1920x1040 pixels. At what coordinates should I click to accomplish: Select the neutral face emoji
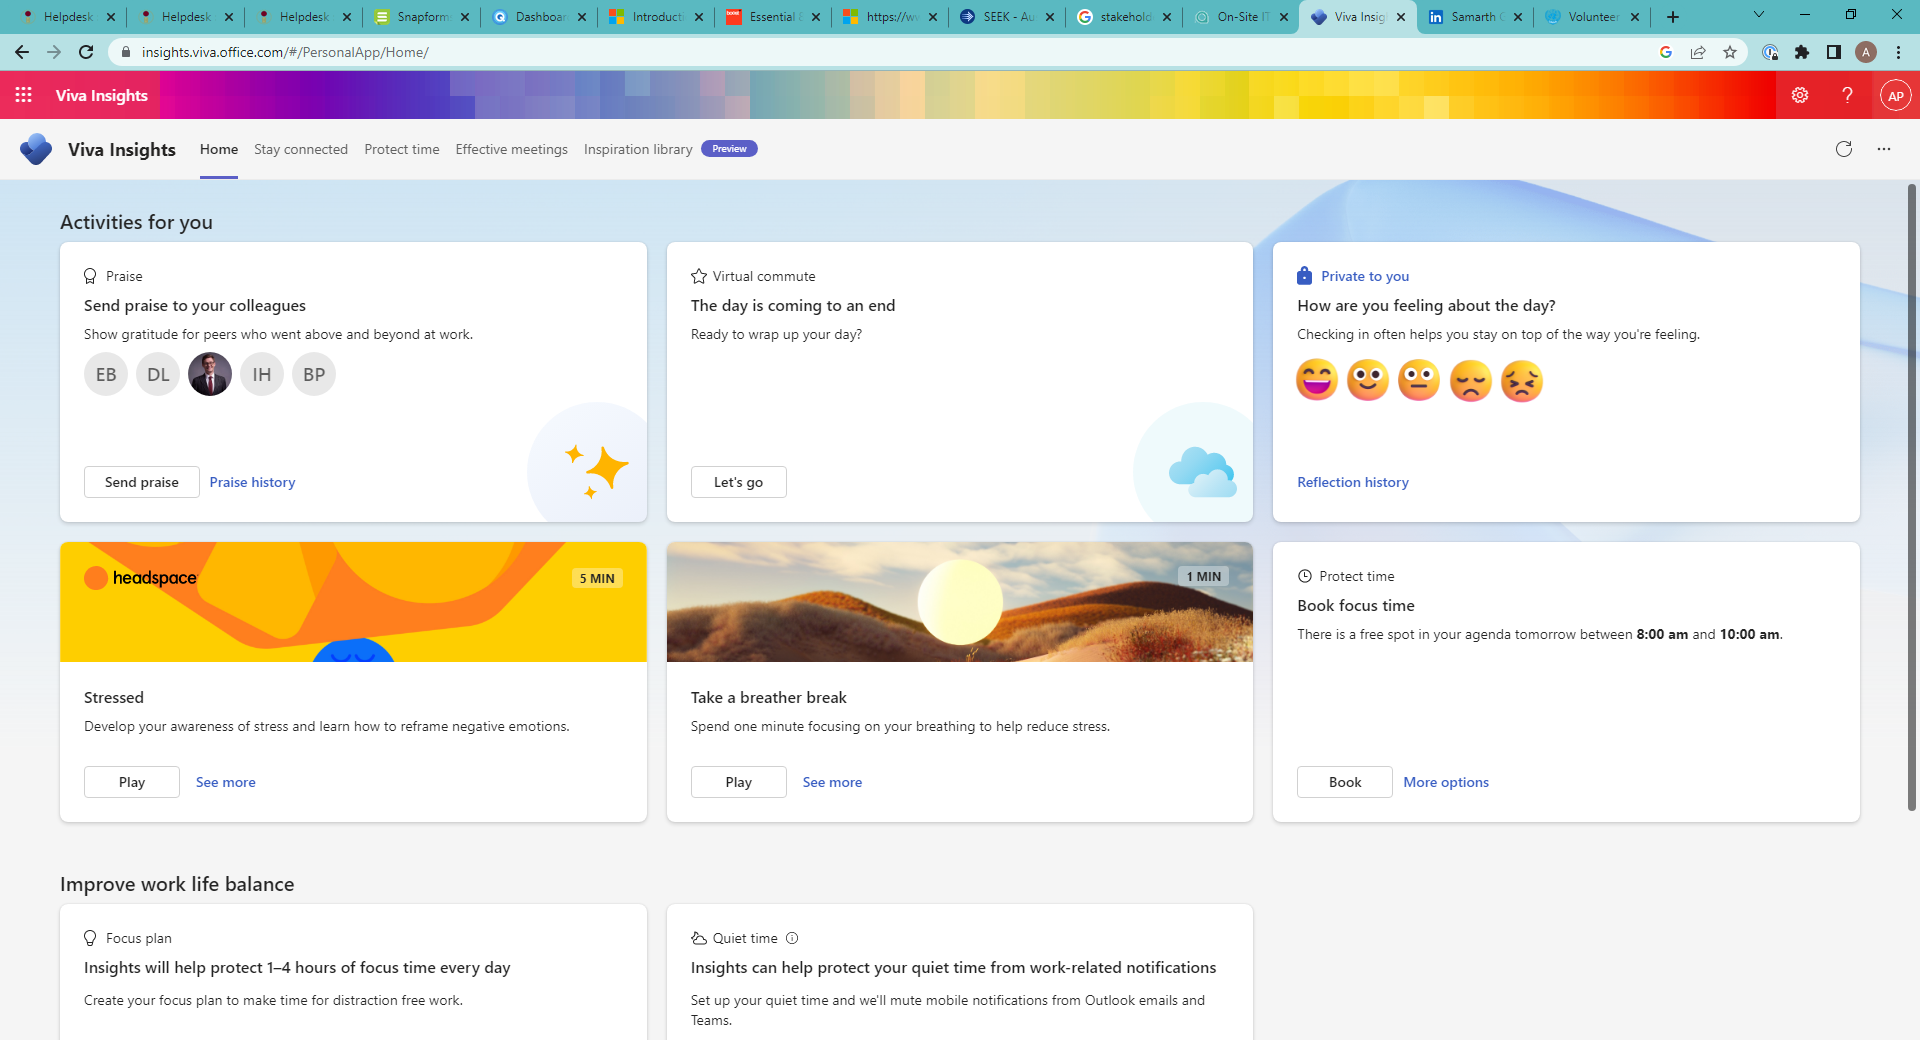coord(1419,380)
